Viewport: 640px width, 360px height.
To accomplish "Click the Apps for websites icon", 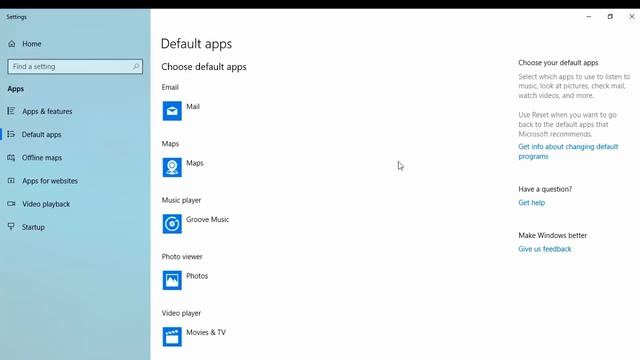I will [x=11, y=180].
